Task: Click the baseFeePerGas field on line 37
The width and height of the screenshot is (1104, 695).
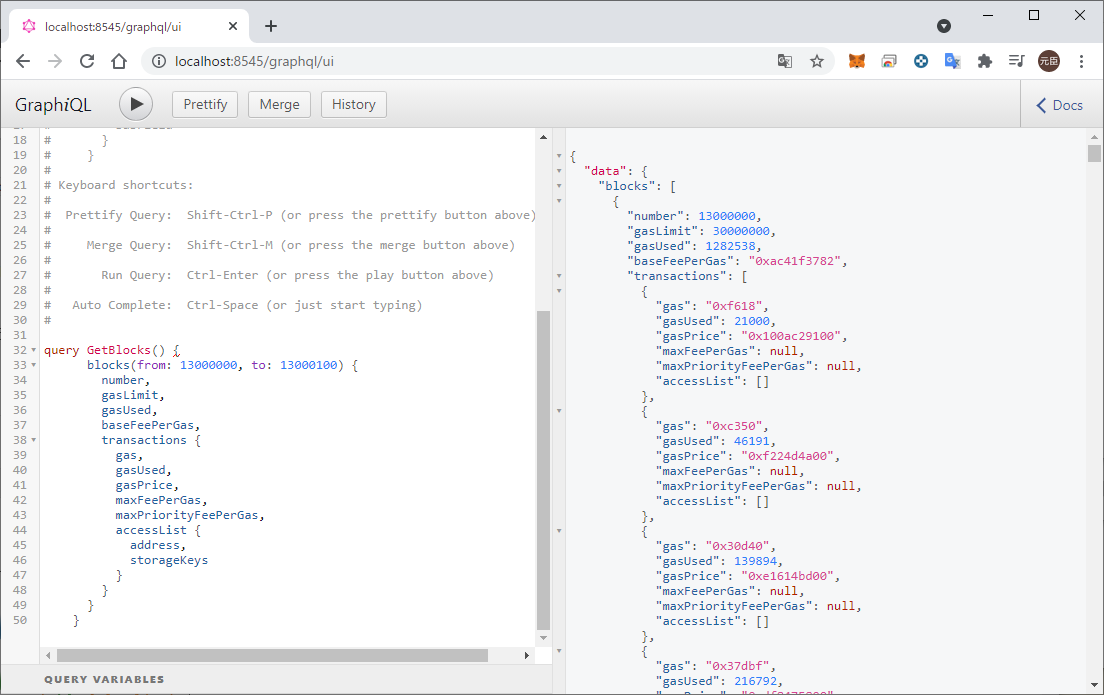Action: click(148, 425)
